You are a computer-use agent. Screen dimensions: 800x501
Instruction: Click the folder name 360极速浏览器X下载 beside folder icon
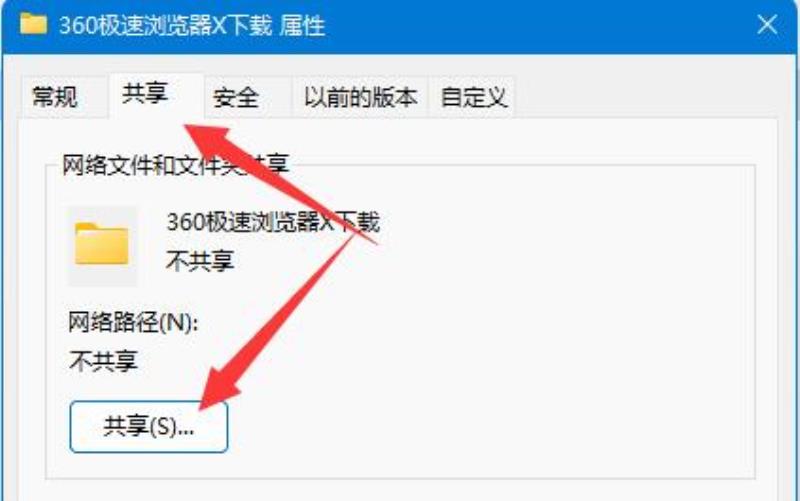273,222
